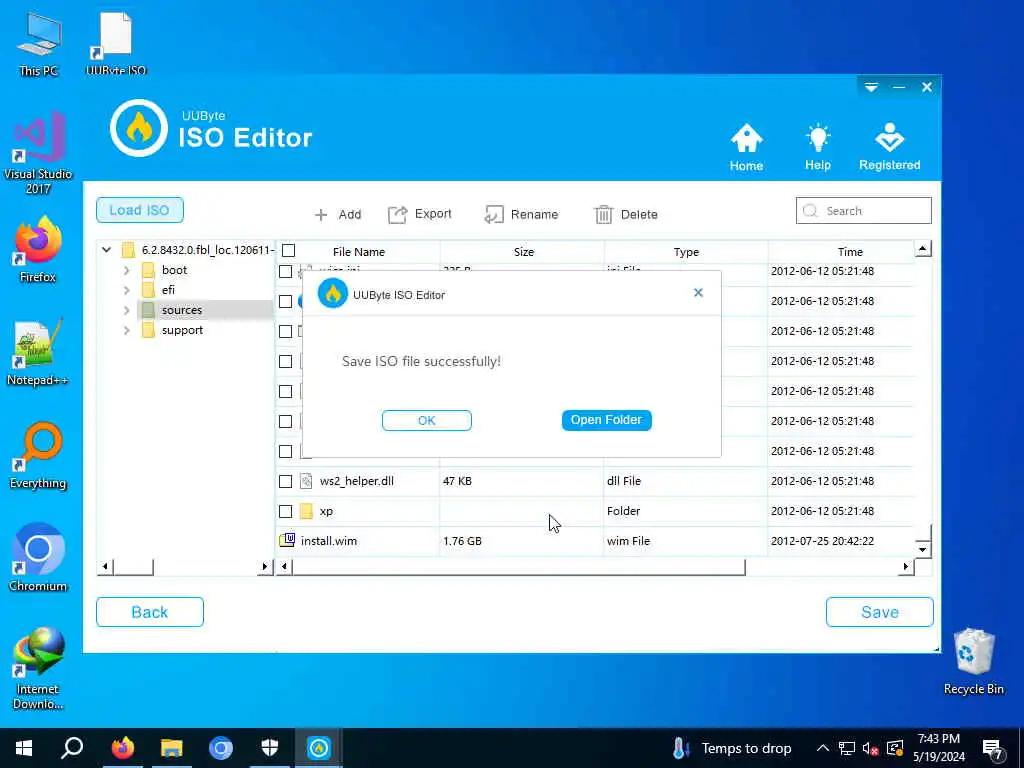Image resolution: width=1024 pixels, height=768 pixels.
Task: Open File Explorer from taskbar
Action: [172, 748]
